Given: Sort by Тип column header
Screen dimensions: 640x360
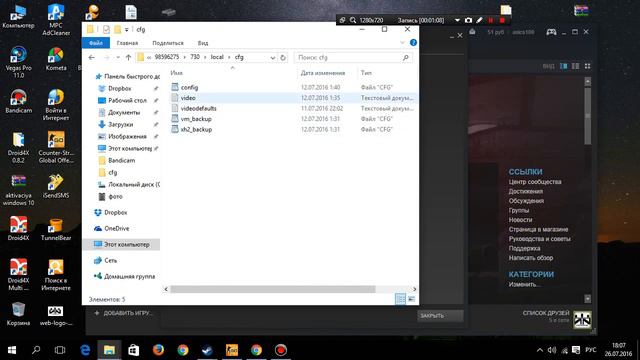Looking at the screenshot, I should coord(366,73).
